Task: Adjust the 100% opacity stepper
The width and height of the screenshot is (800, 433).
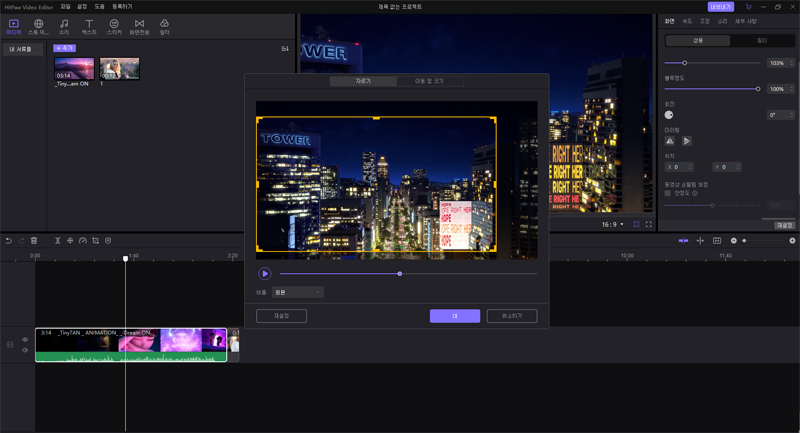Action: pyautogui.click(x=781, y=89)
